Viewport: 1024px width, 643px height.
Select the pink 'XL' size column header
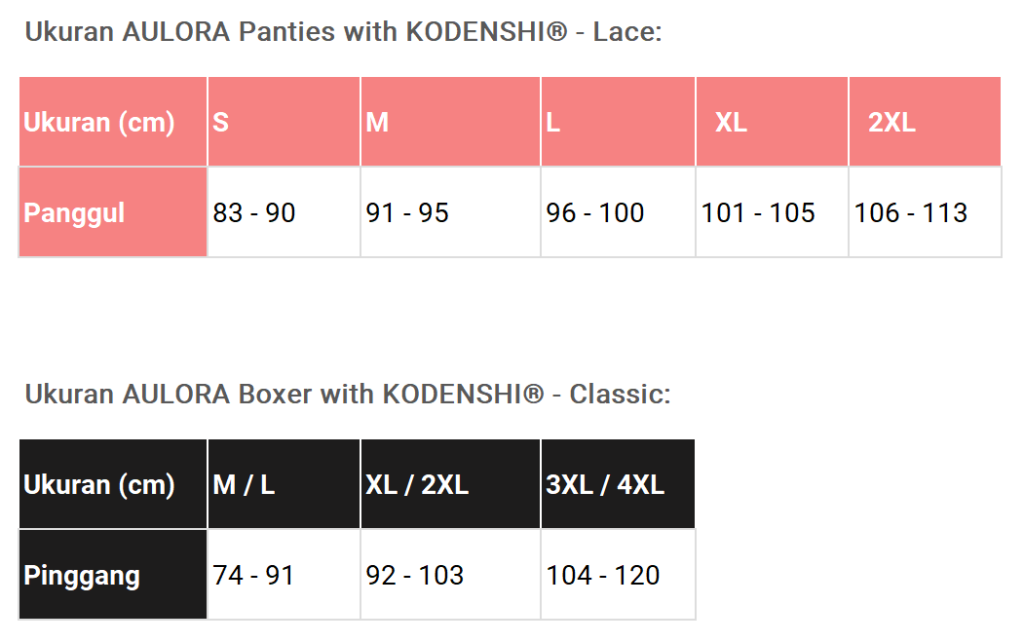coord(771,122)
